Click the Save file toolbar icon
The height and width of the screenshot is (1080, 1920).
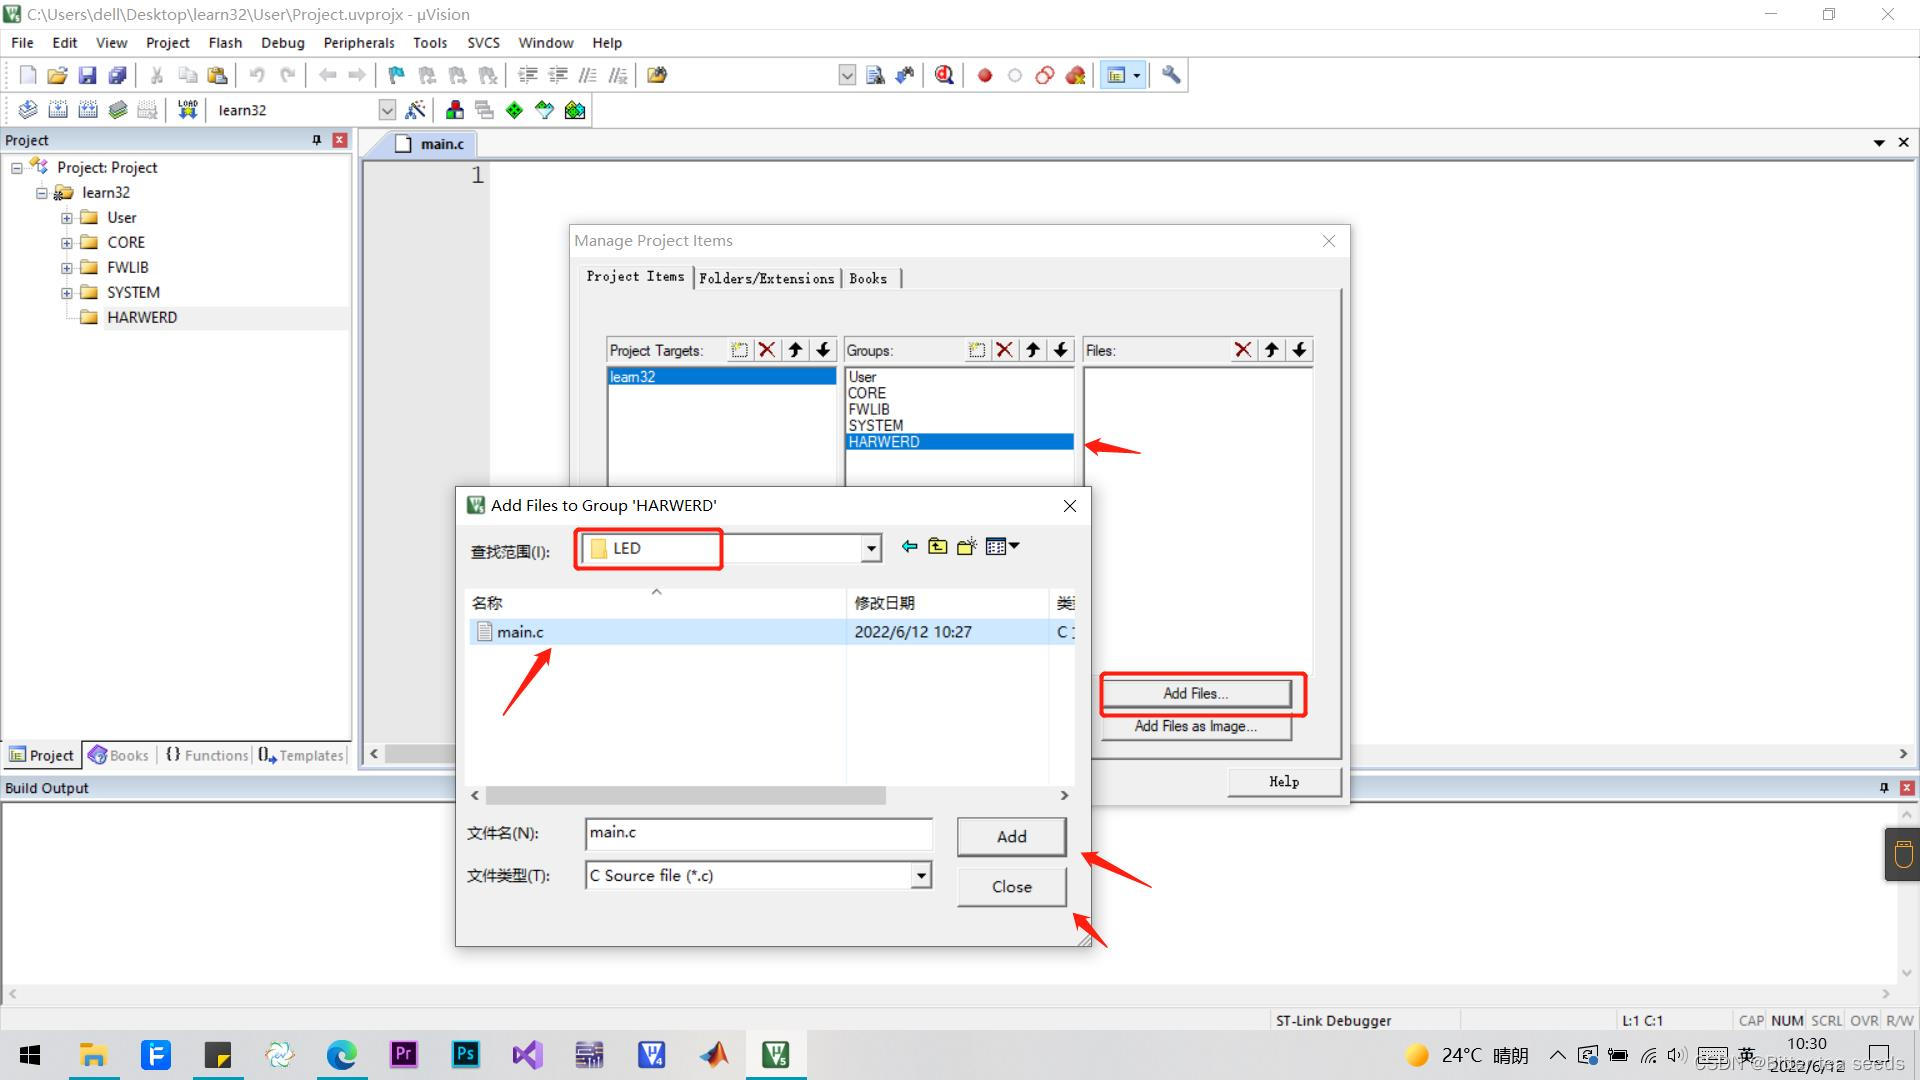(x=87, y=75)
